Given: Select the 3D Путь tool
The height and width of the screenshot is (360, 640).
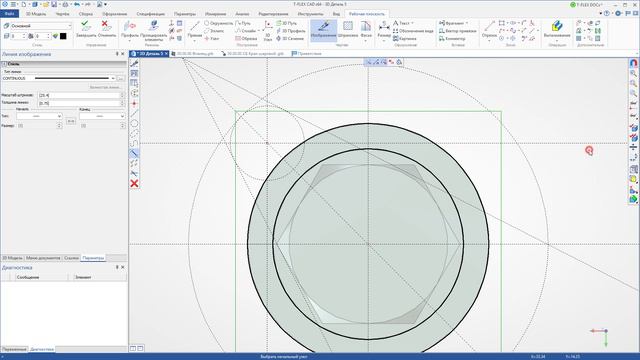Looking at the screenshot, I should tap(287, 23).
